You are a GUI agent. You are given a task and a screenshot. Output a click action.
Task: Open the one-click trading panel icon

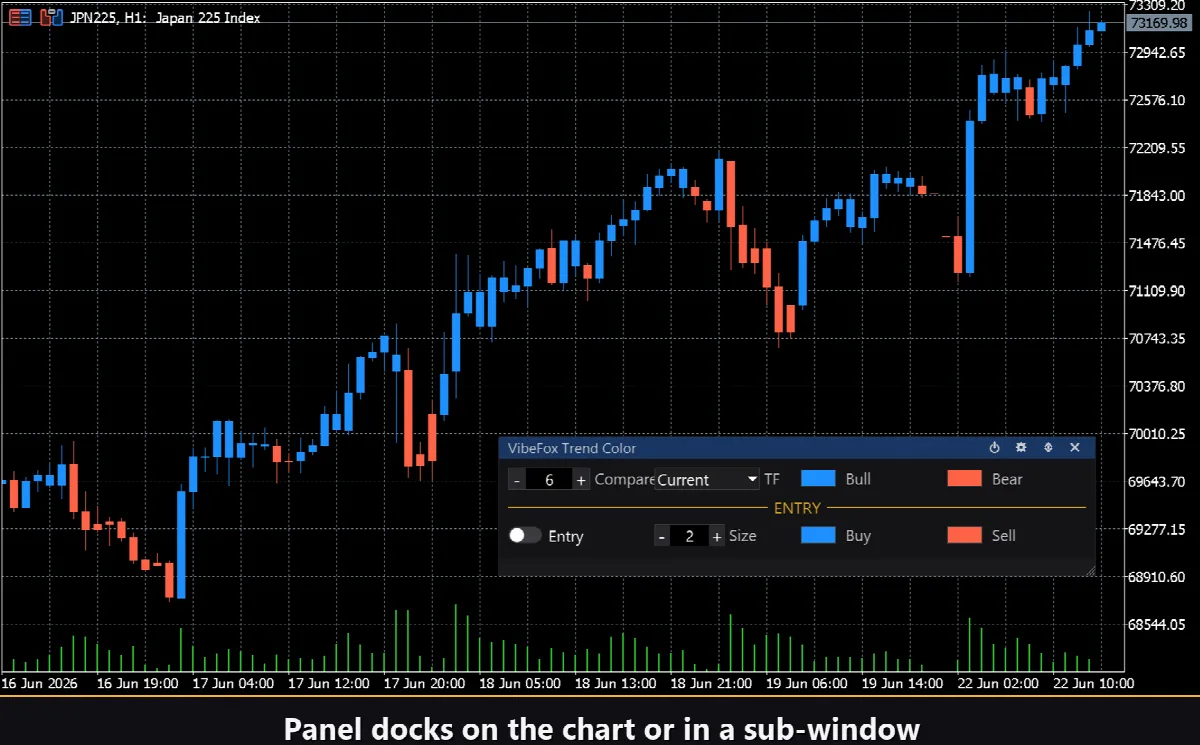coord(52,17)
